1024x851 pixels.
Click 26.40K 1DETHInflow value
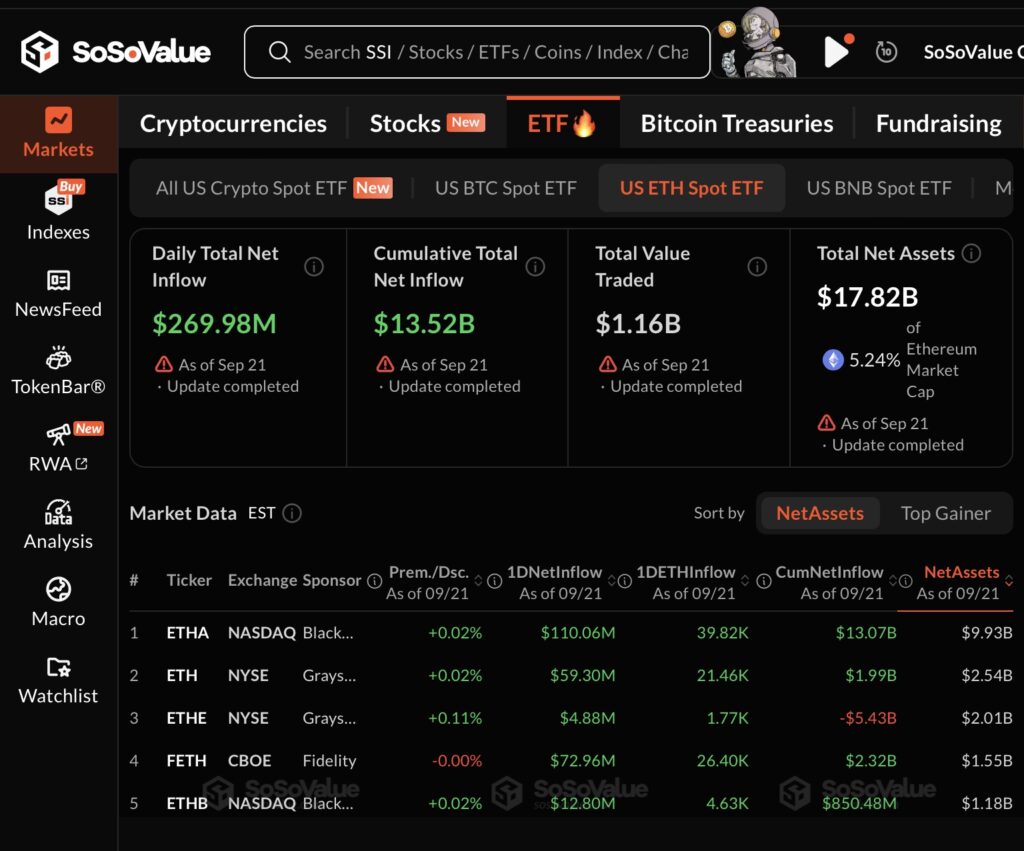(x=722, y=761)
